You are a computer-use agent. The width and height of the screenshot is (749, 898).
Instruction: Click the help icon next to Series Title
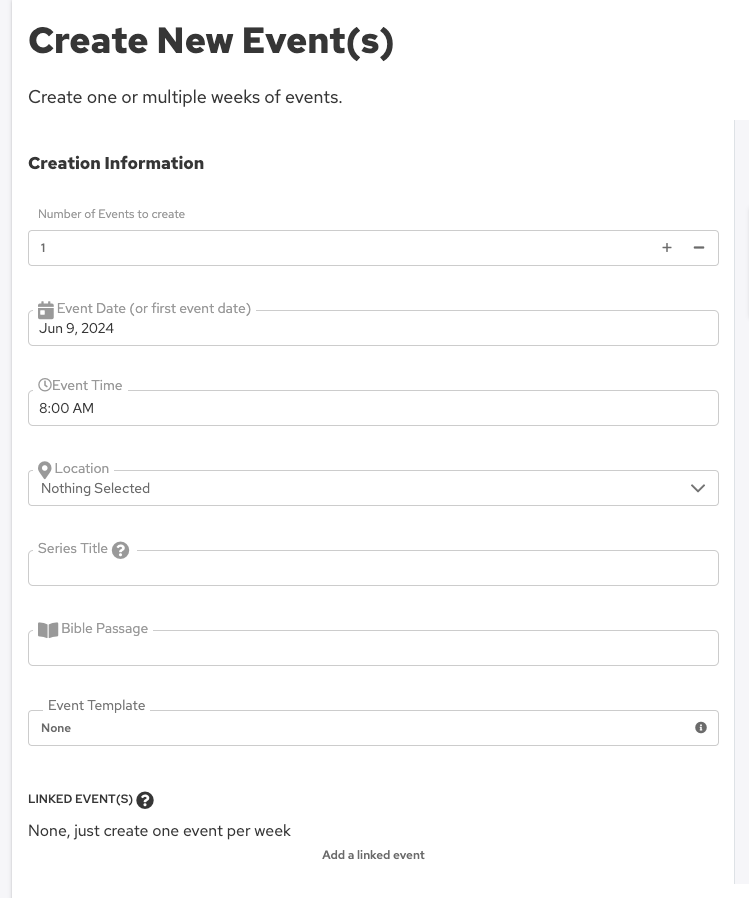point(121,550)
